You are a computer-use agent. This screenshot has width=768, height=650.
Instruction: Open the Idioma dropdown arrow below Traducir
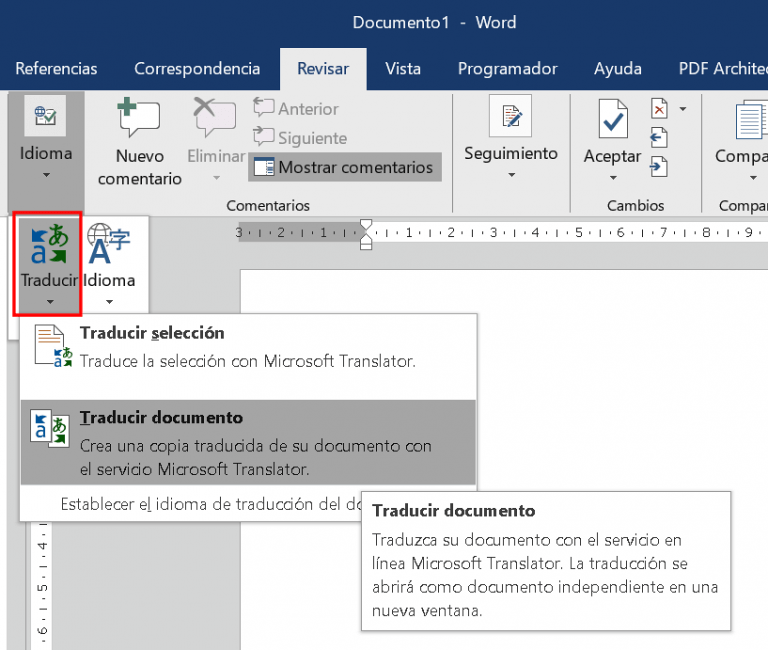pyautogui.click(x=109, y=302)
